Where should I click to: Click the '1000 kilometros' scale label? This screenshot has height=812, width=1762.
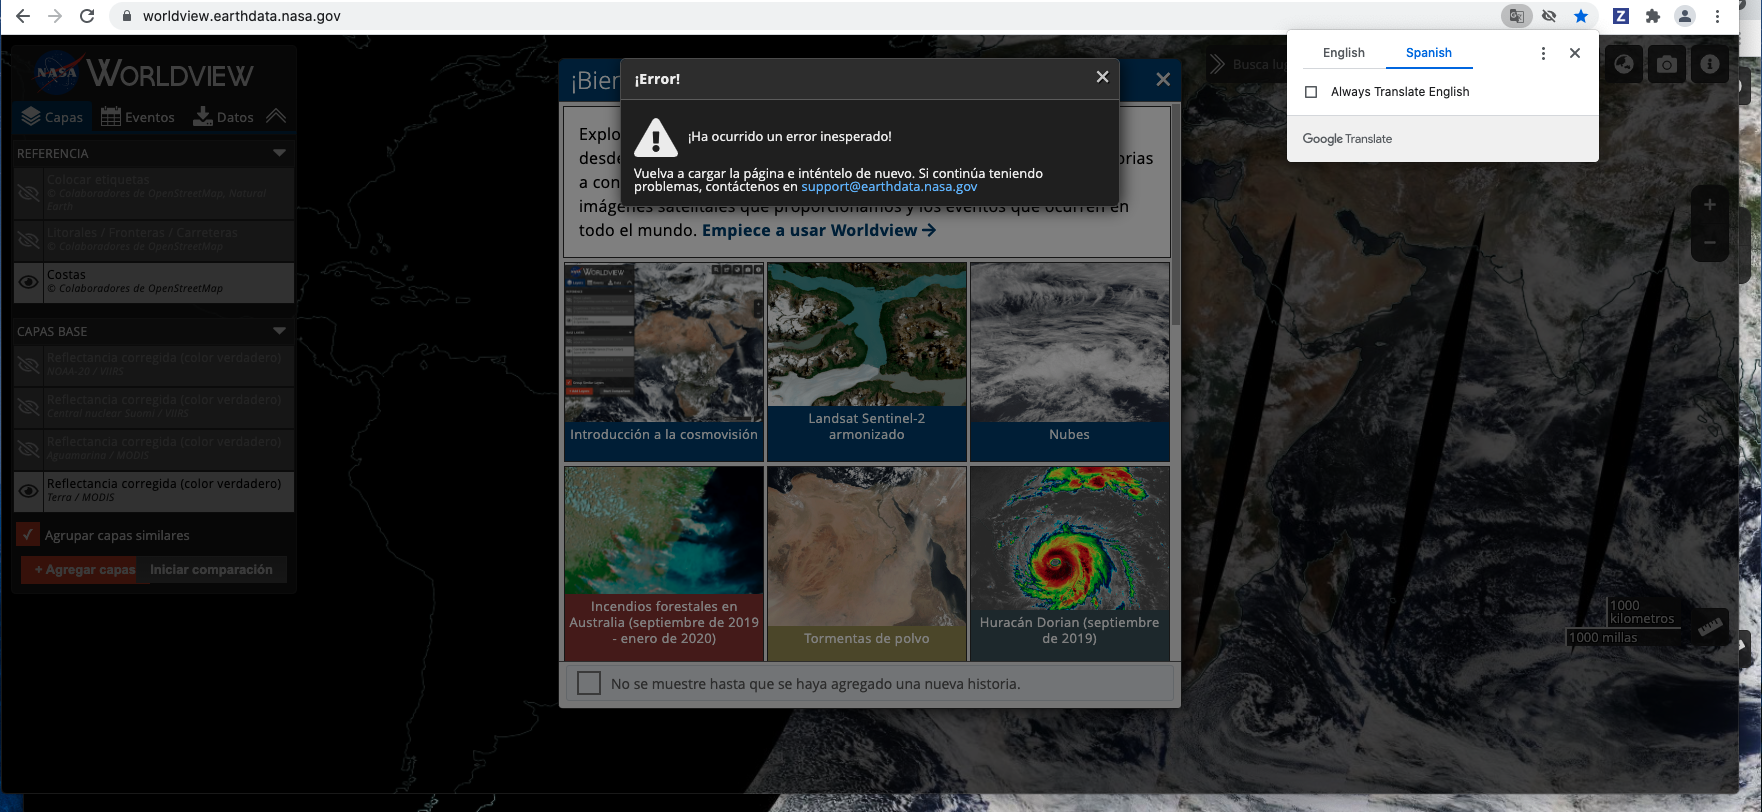(1641, 612)
